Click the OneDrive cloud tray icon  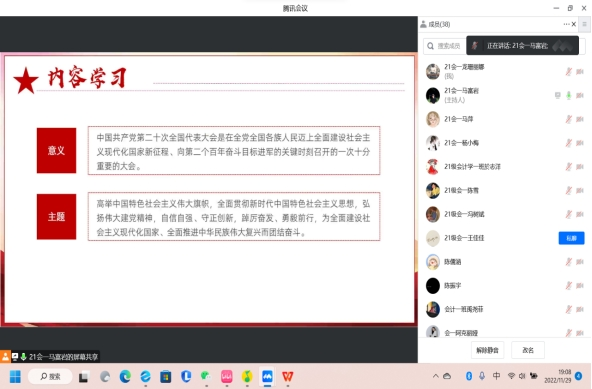pyautogui.click(x=447, y=376)
